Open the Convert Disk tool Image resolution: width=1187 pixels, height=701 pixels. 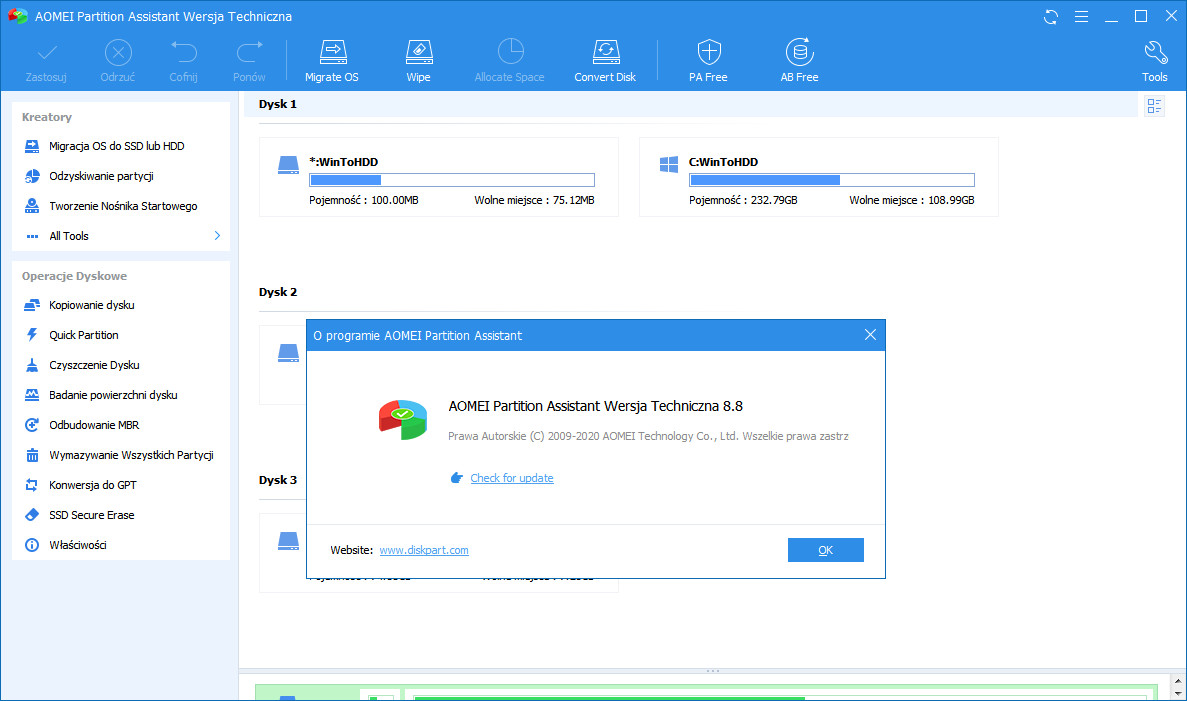(x=605, y=61)
